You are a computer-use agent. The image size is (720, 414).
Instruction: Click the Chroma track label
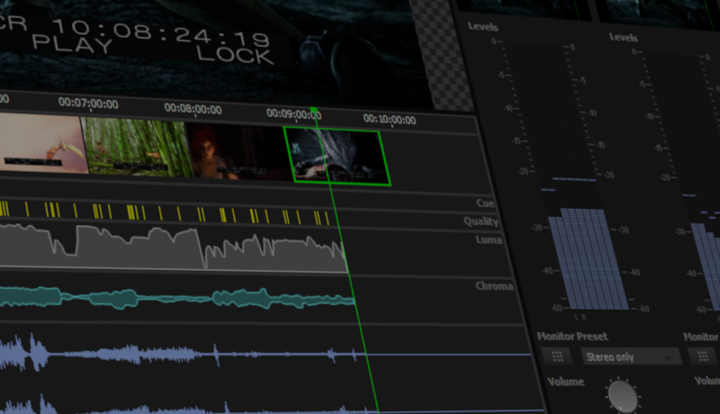pyautogui.click(x=494, y=286)
